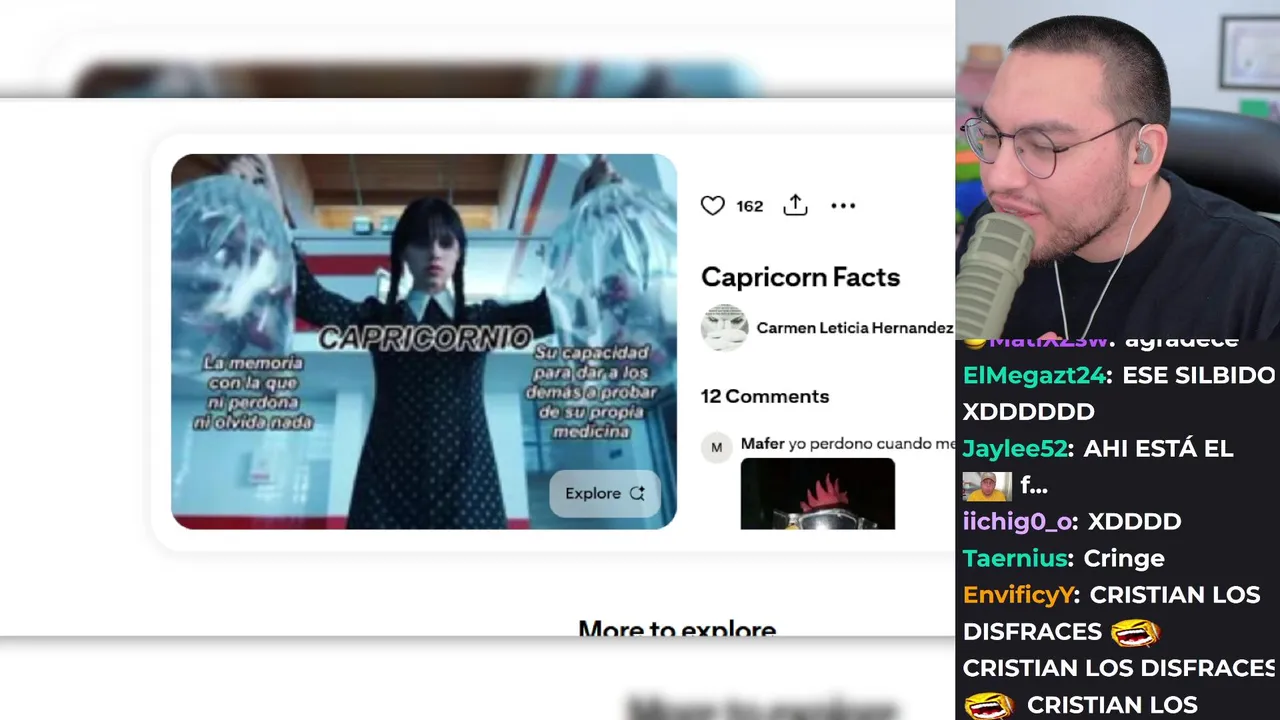Select chat username Jaylee52
Image resolution: width=1280 pixels, height=720 pixels.
pyautogui.click(x=1014, y=448)
